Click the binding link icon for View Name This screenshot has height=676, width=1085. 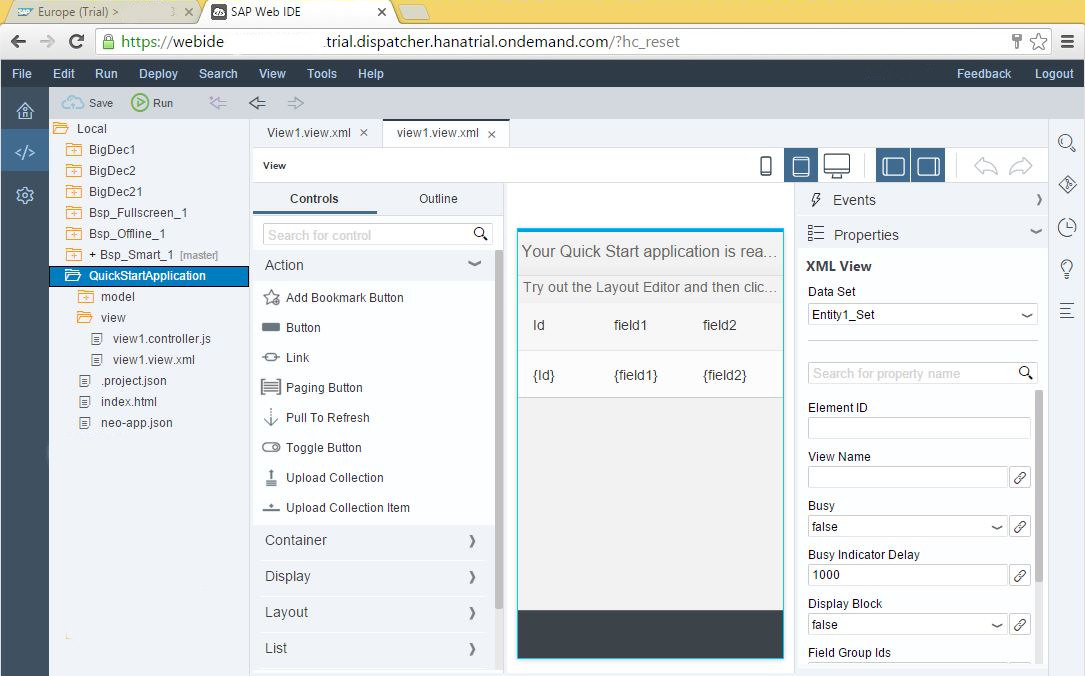1020,477
